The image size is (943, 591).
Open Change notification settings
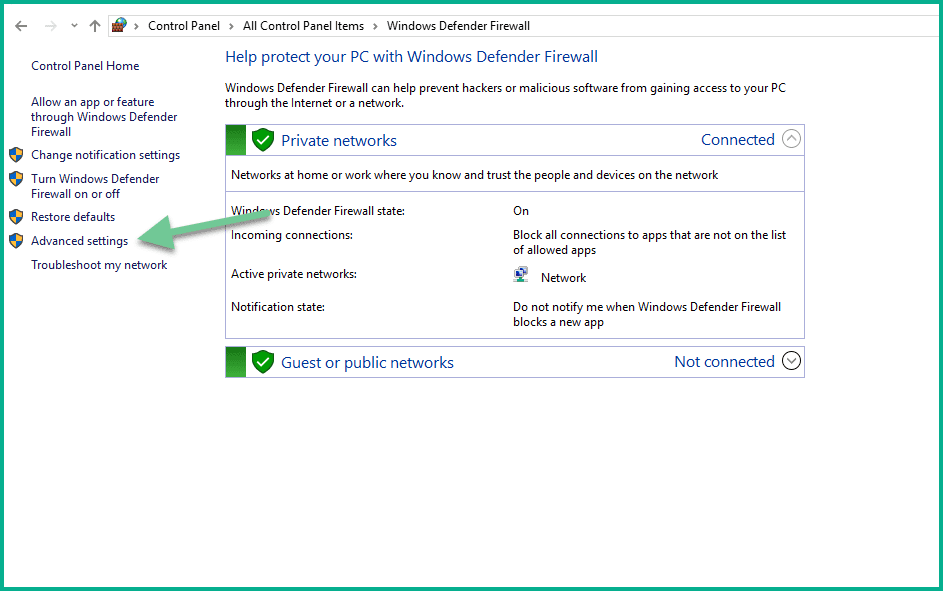click(105, 155)
